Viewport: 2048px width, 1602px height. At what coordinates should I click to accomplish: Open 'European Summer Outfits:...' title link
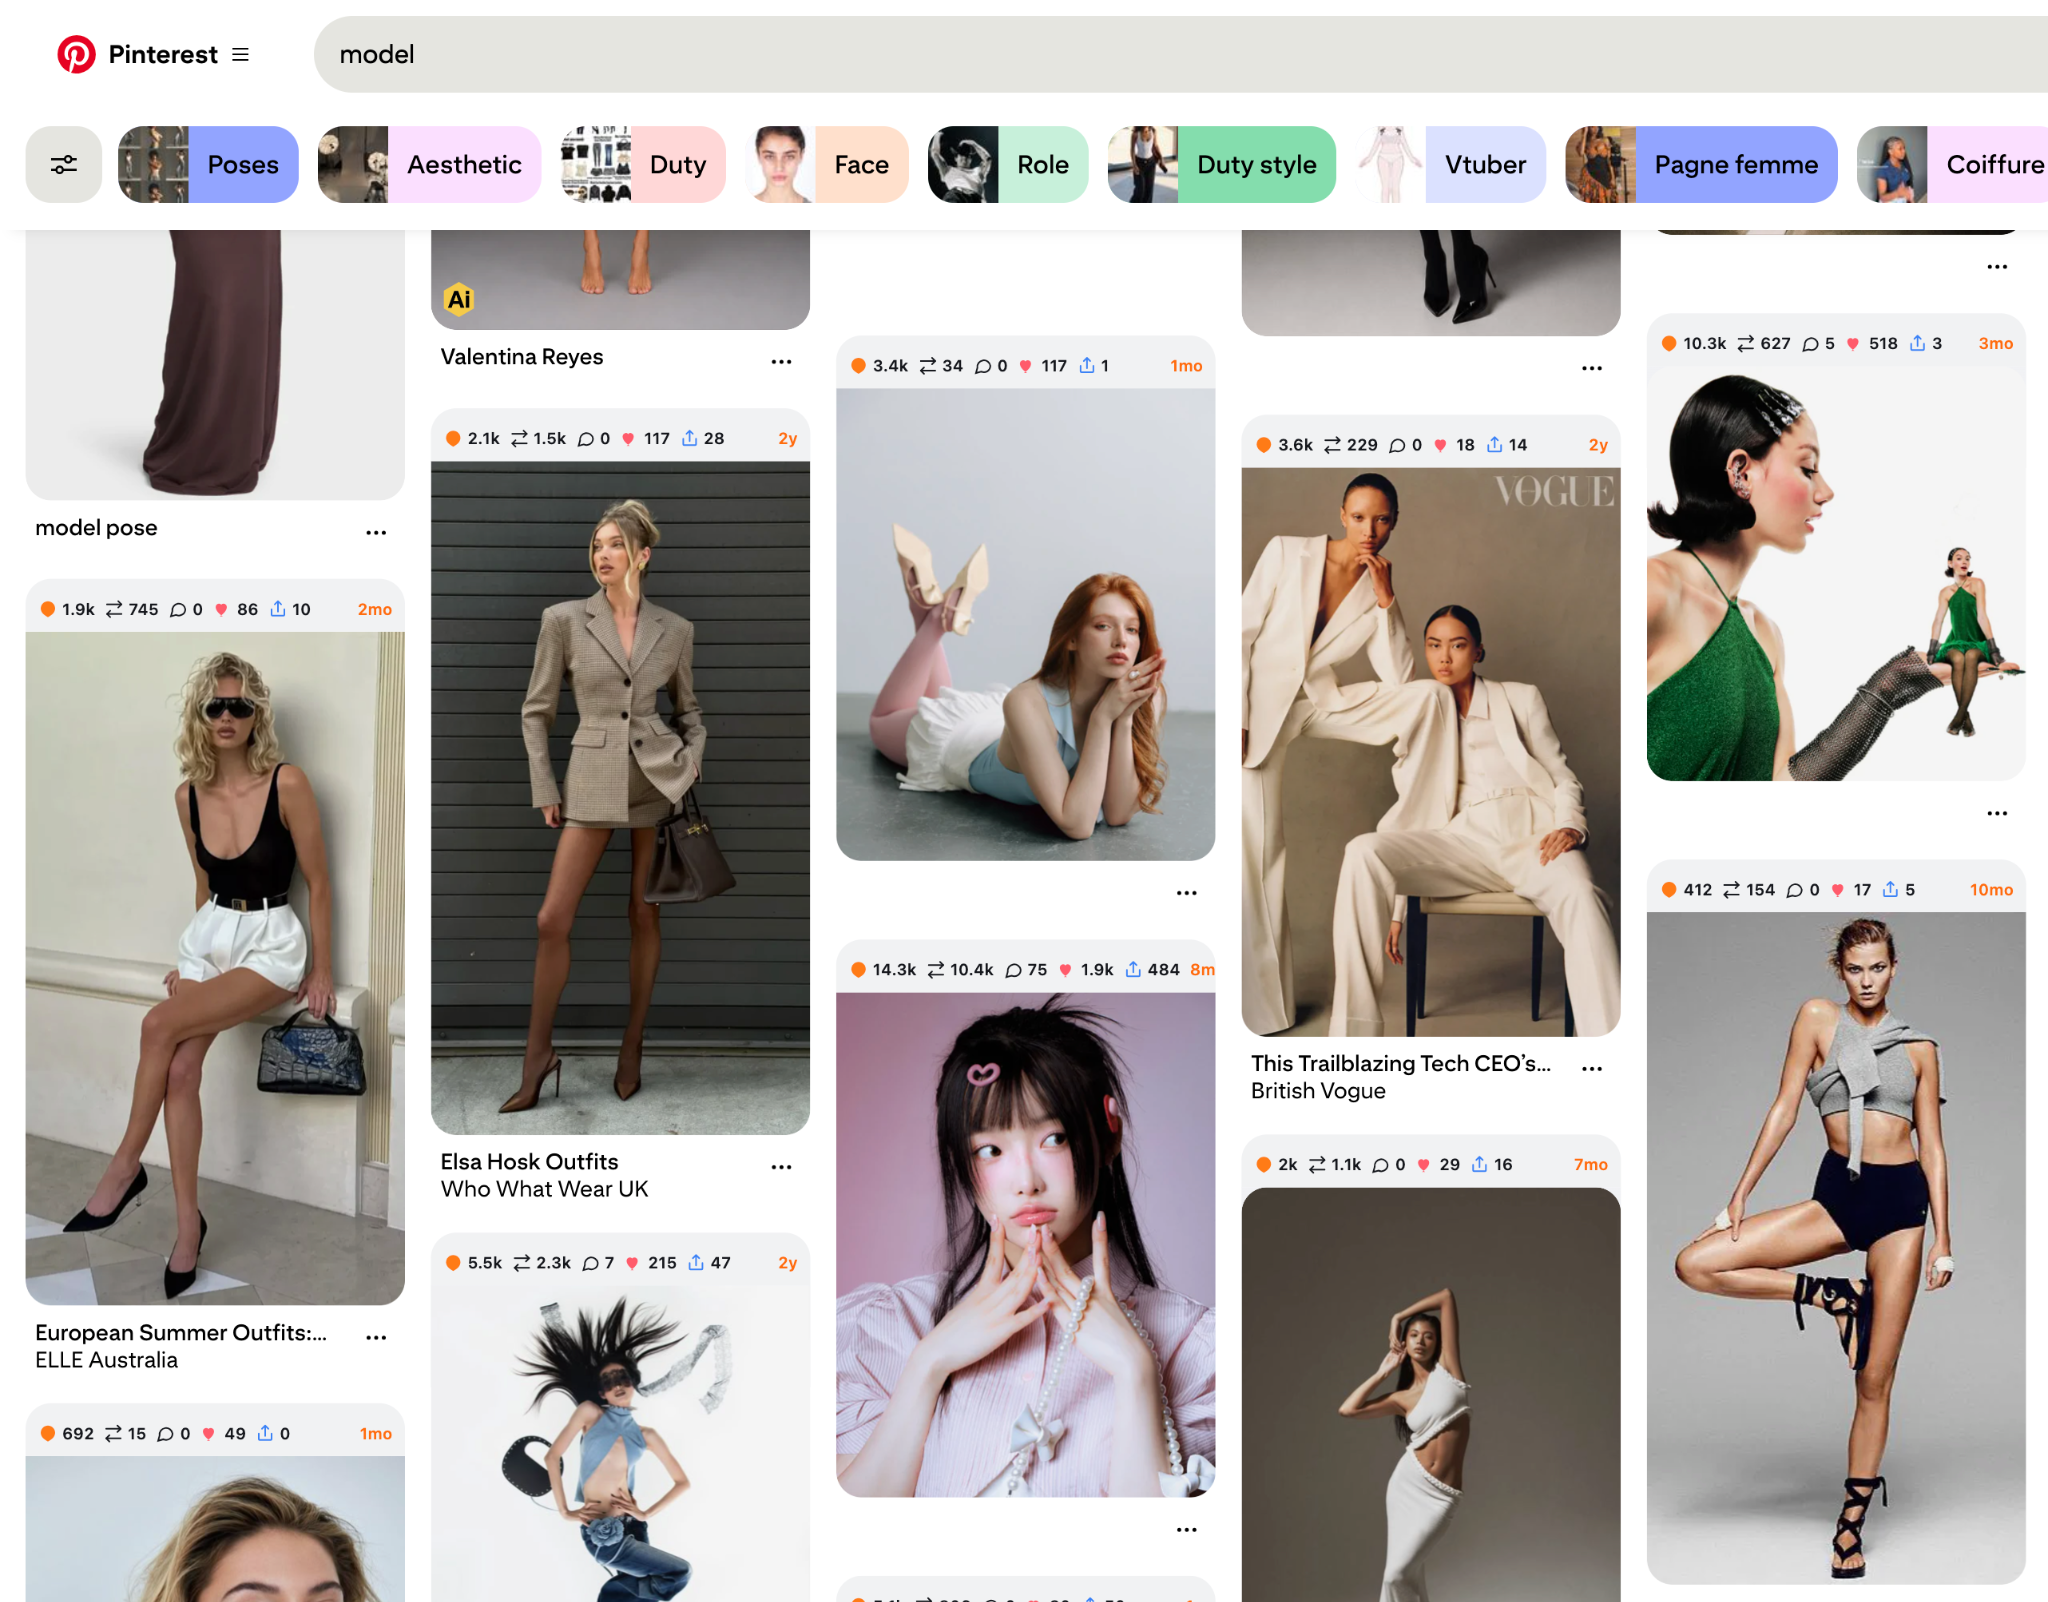[x=181, y=1332]
